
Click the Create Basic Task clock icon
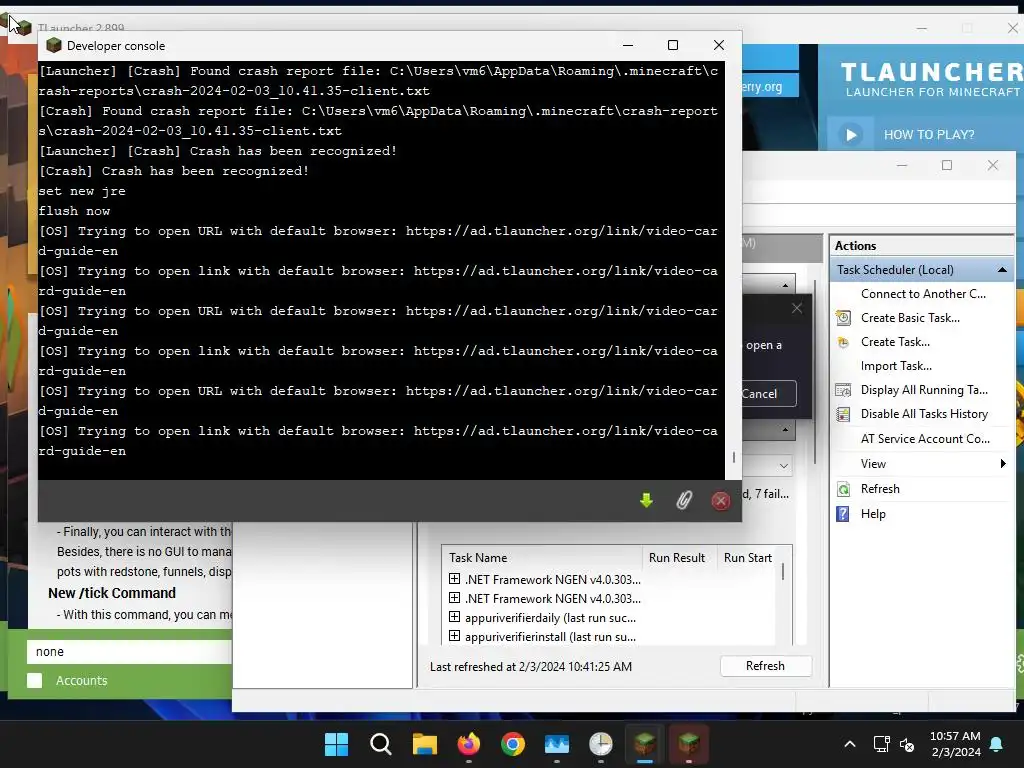[843, 318]
